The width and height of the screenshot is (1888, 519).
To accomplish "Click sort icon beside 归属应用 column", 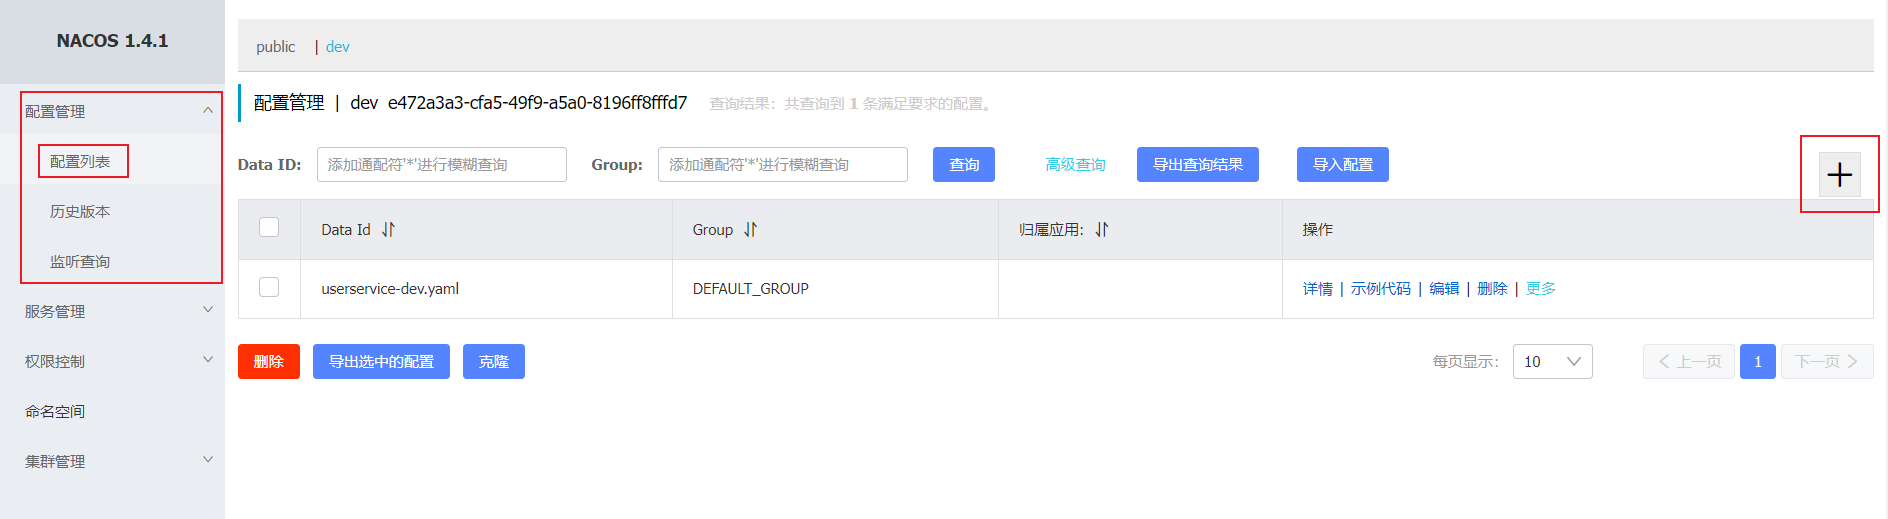I will click(1101, 230).
